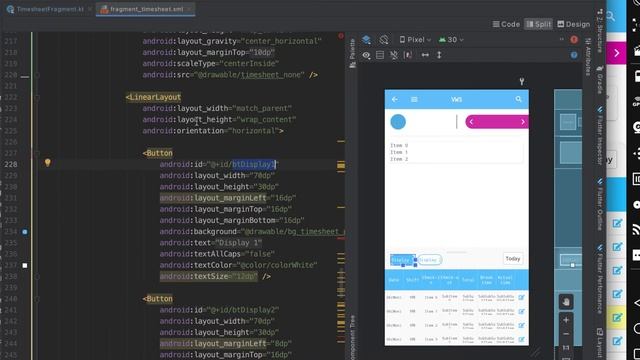Click the clear constraints icon
The height and width of the screenshot is (360, 640).
point(394,55)
